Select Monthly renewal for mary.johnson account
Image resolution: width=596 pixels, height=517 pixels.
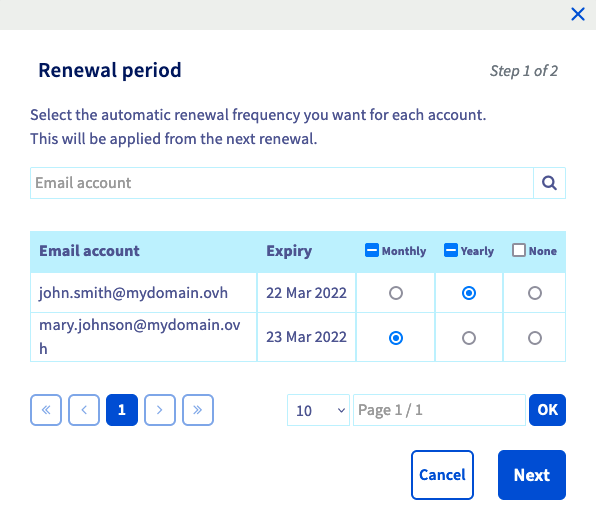(396, 338)
